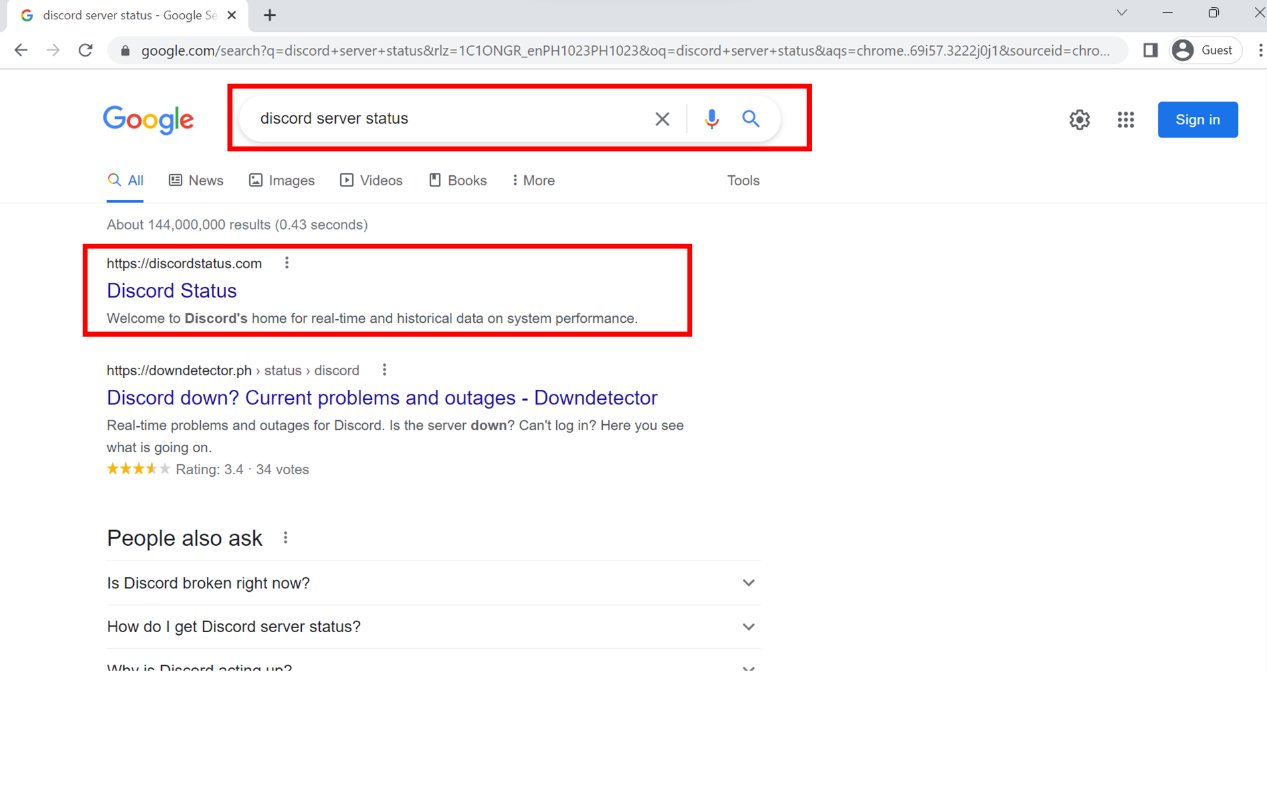Image resolution: width=1267 pixels, height=806 pixels.
Task: Click the blue magnifier search icon
Action: [751, 119]
